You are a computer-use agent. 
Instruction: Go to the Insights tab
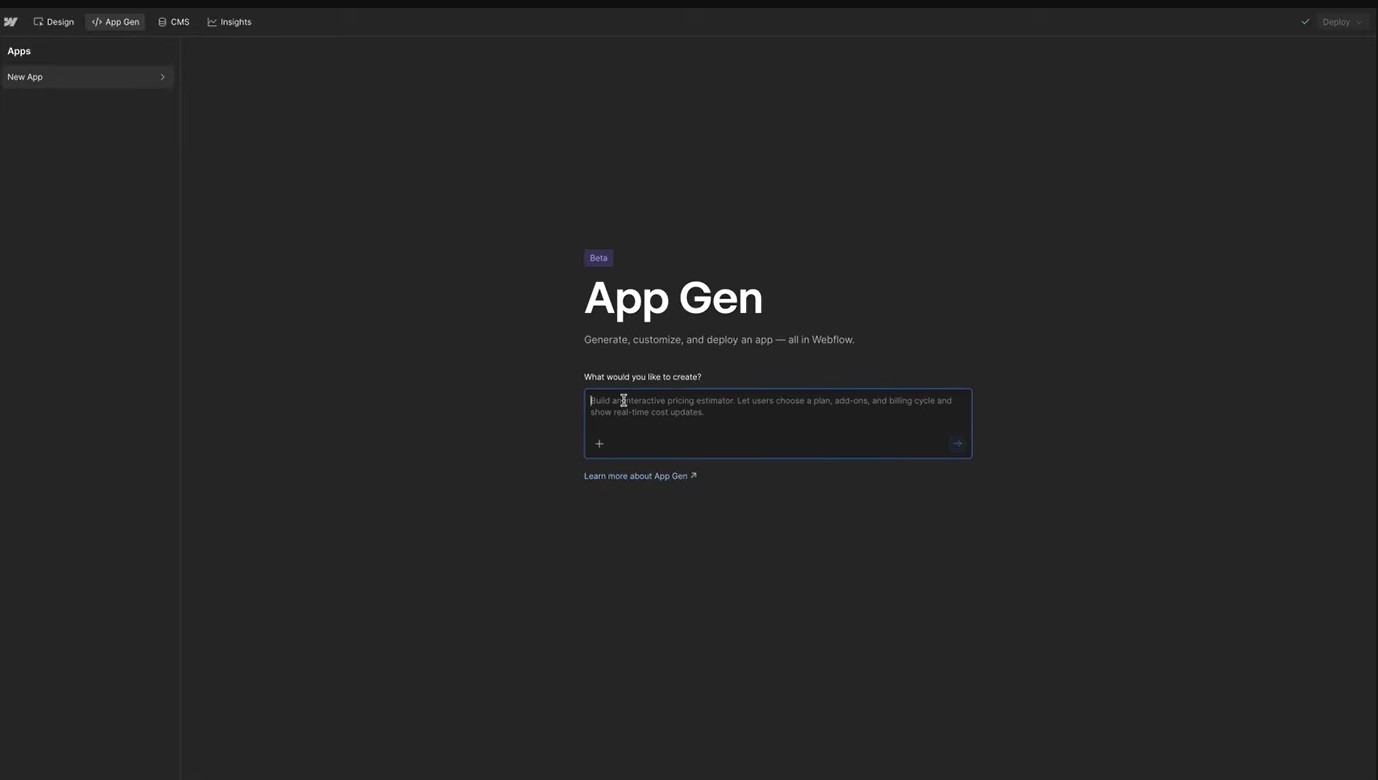pos(229,22)
